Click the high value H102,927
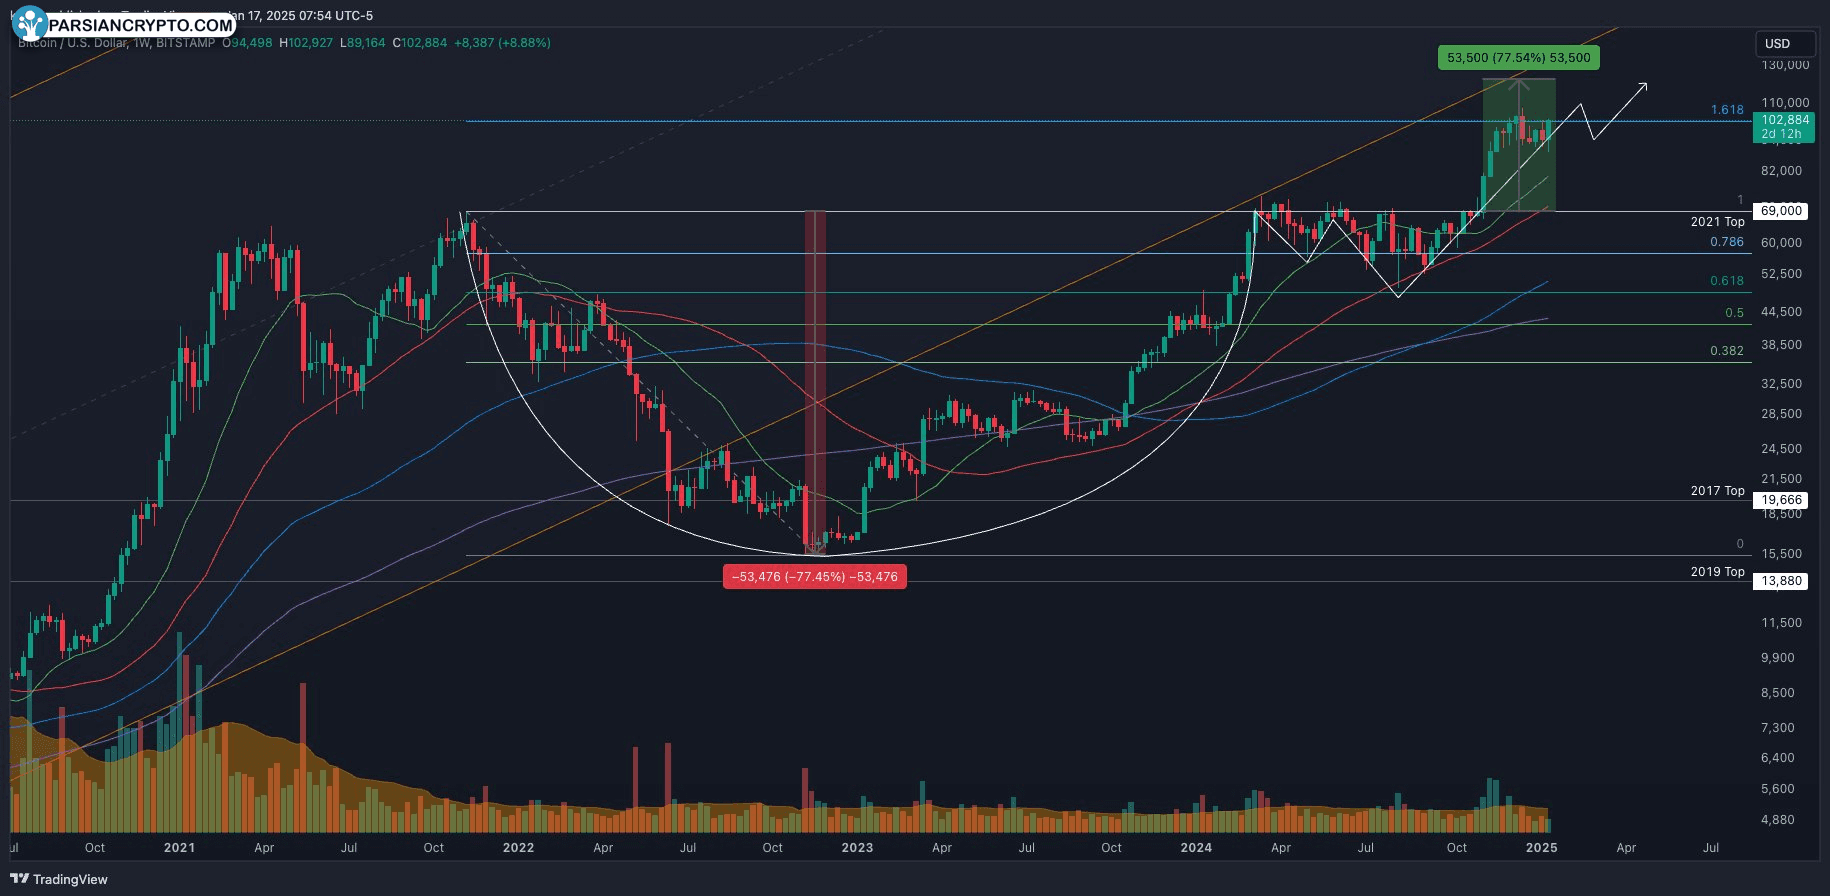The image size is (1830, 896). pos(306,43)
